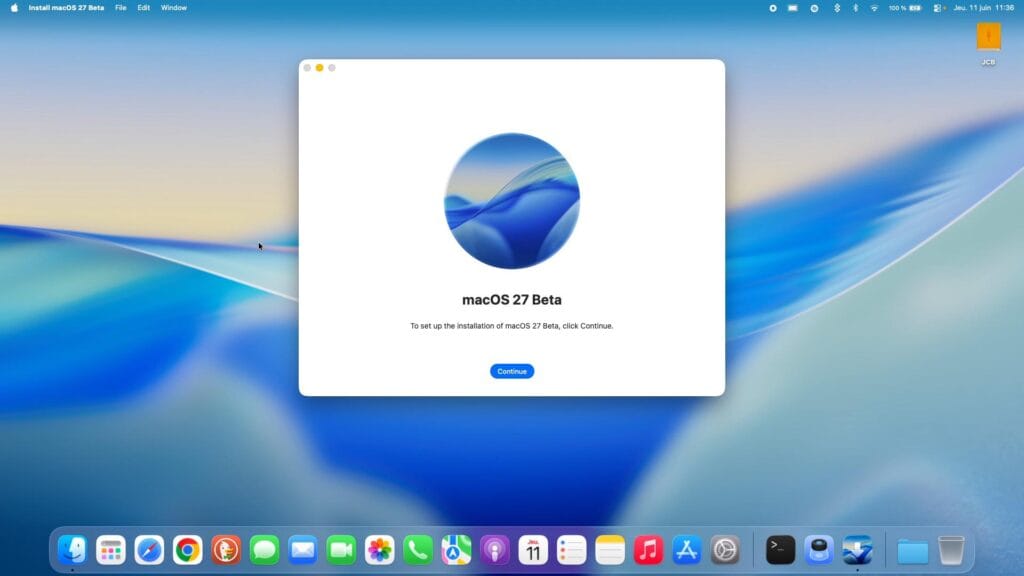Click the 'macOS 27 Beta' heading
This screenshot has width=1024, height=576.
(x=511, y=300)
